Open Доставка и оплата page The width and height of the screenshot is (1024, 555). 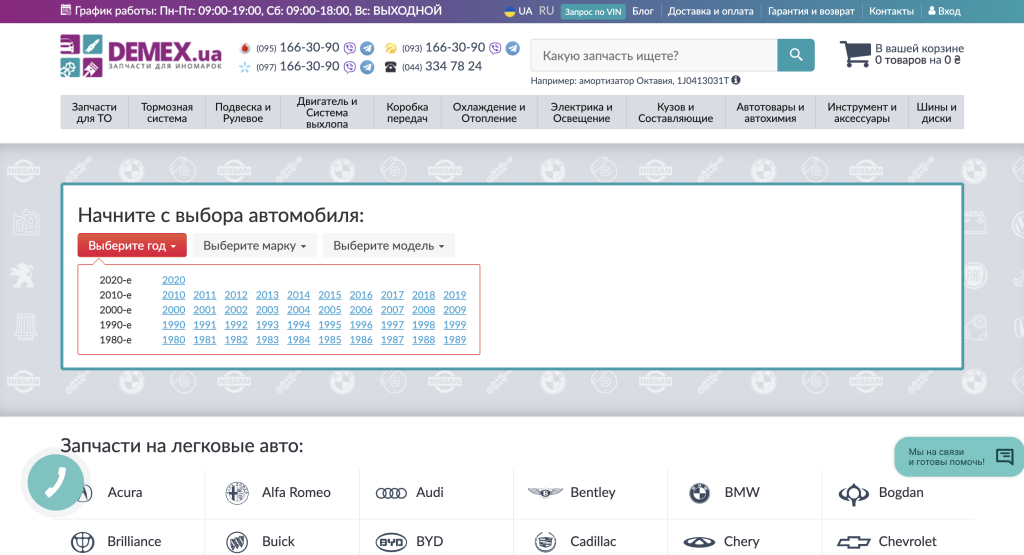[x=711, y=11]
